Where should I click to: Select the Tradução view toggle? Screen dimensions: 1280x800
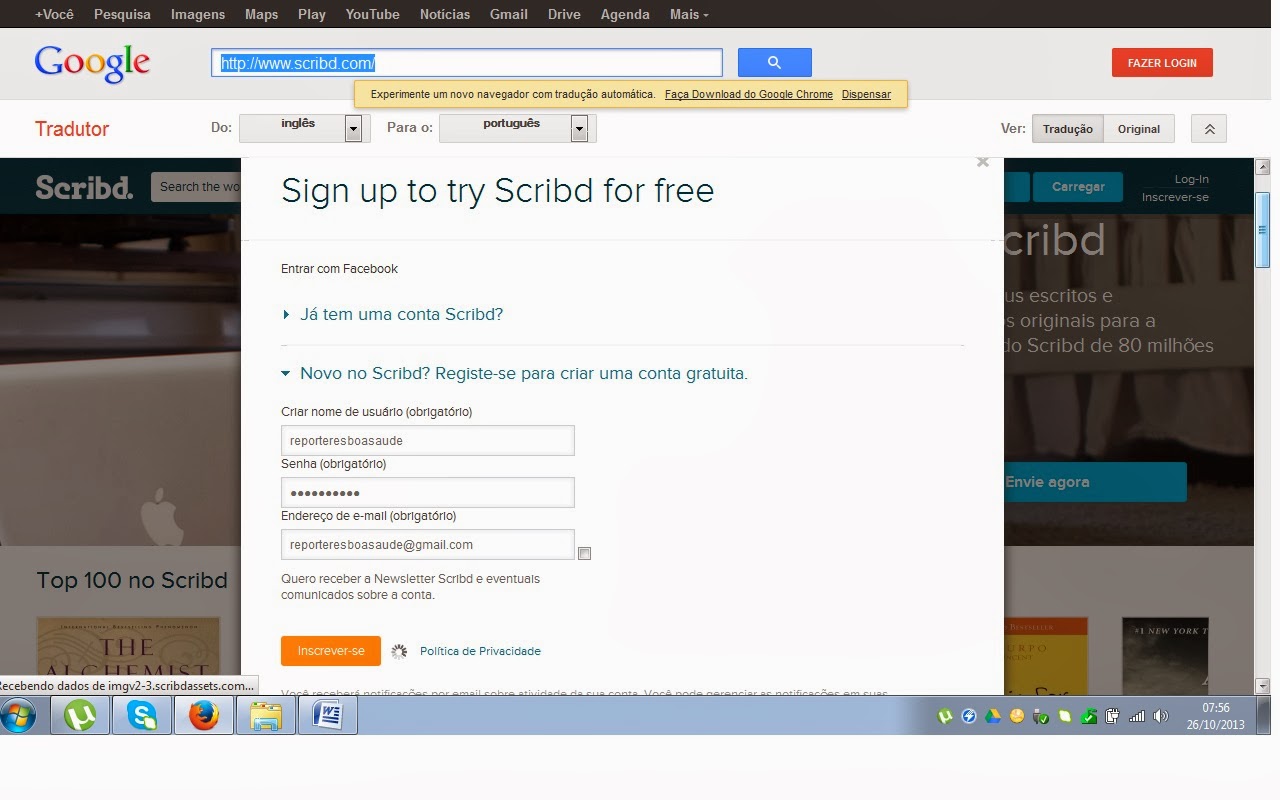tap(1068, 129)
